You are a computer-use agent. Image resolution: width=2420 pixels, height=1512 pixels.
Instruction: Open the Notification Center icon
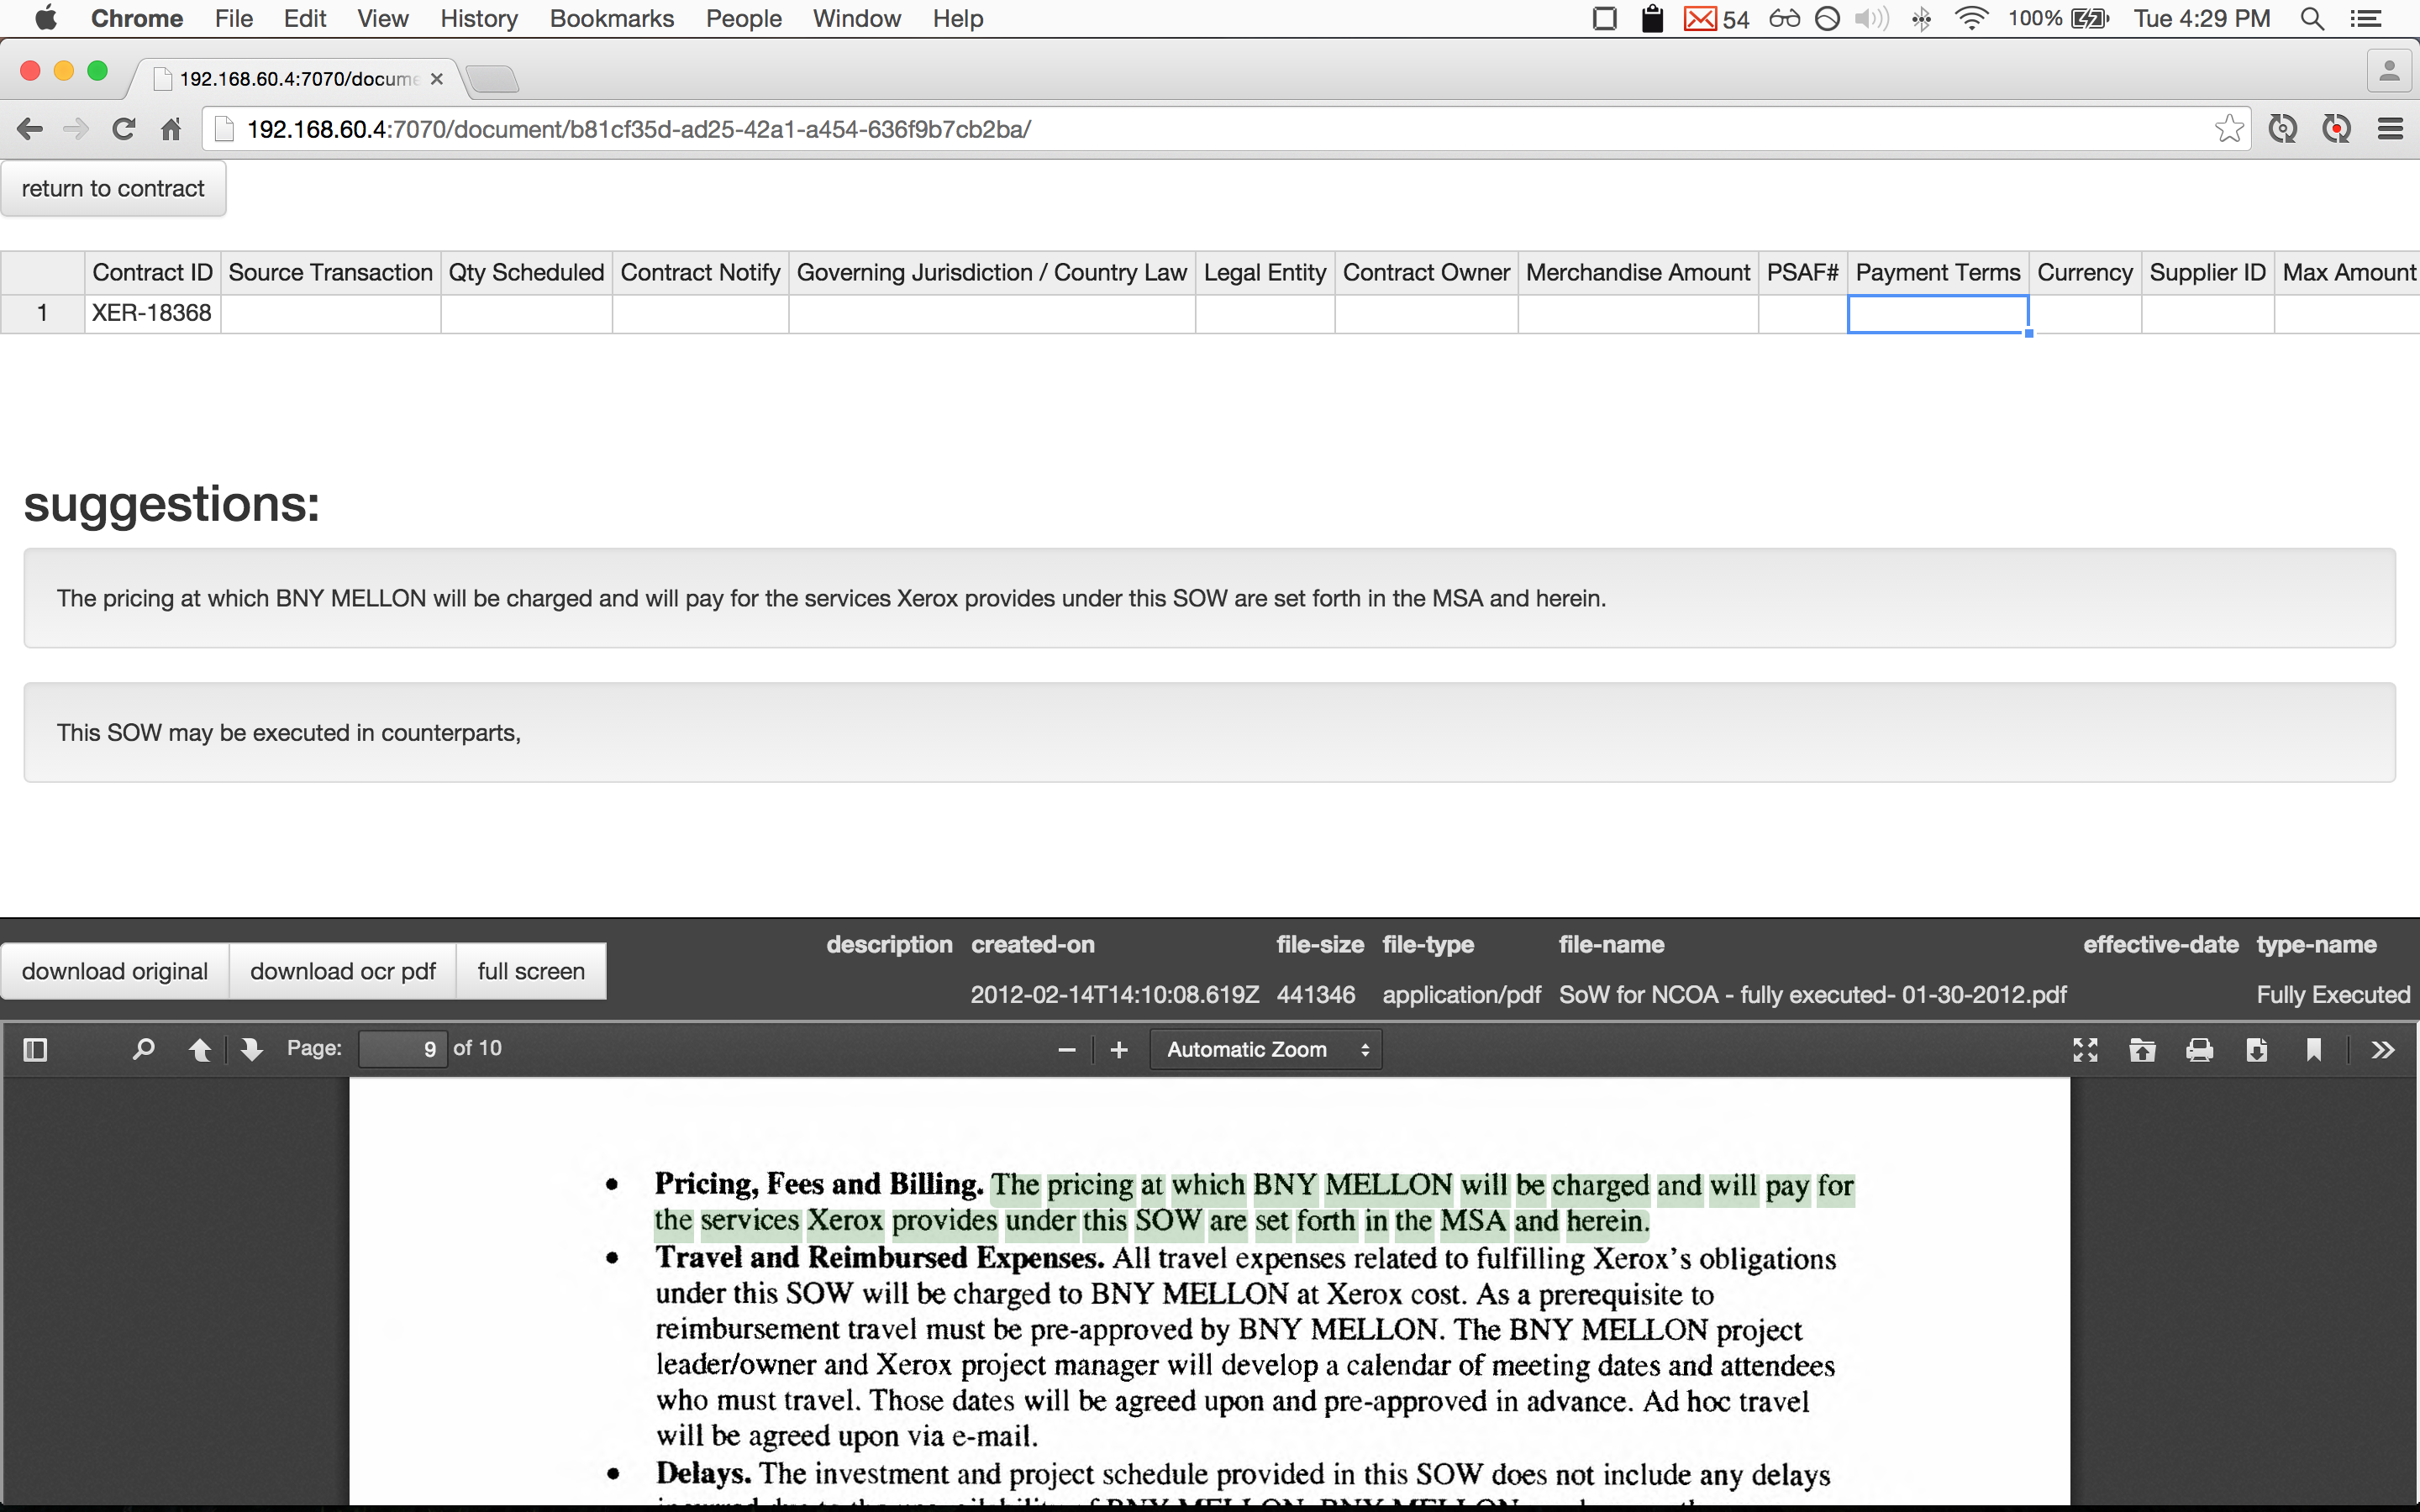pos(2366,19)
